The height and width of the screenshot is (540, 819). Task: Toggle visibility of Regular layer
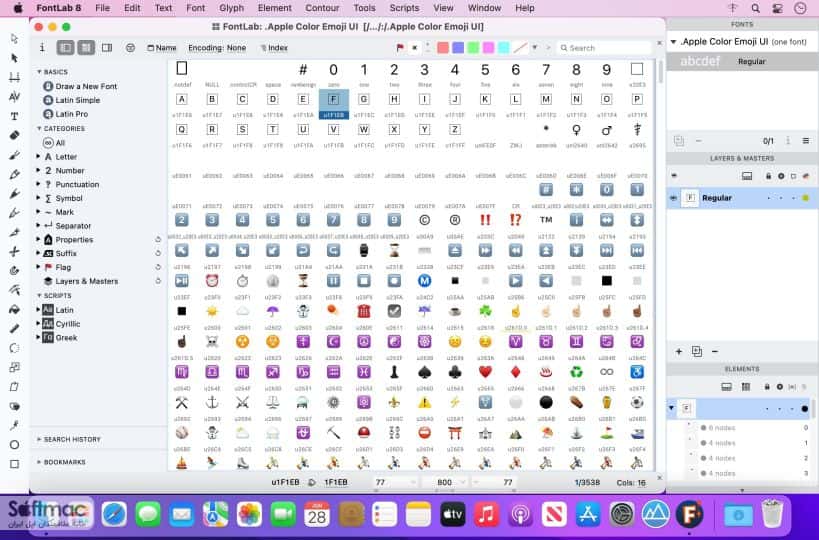tap(673, 198)
